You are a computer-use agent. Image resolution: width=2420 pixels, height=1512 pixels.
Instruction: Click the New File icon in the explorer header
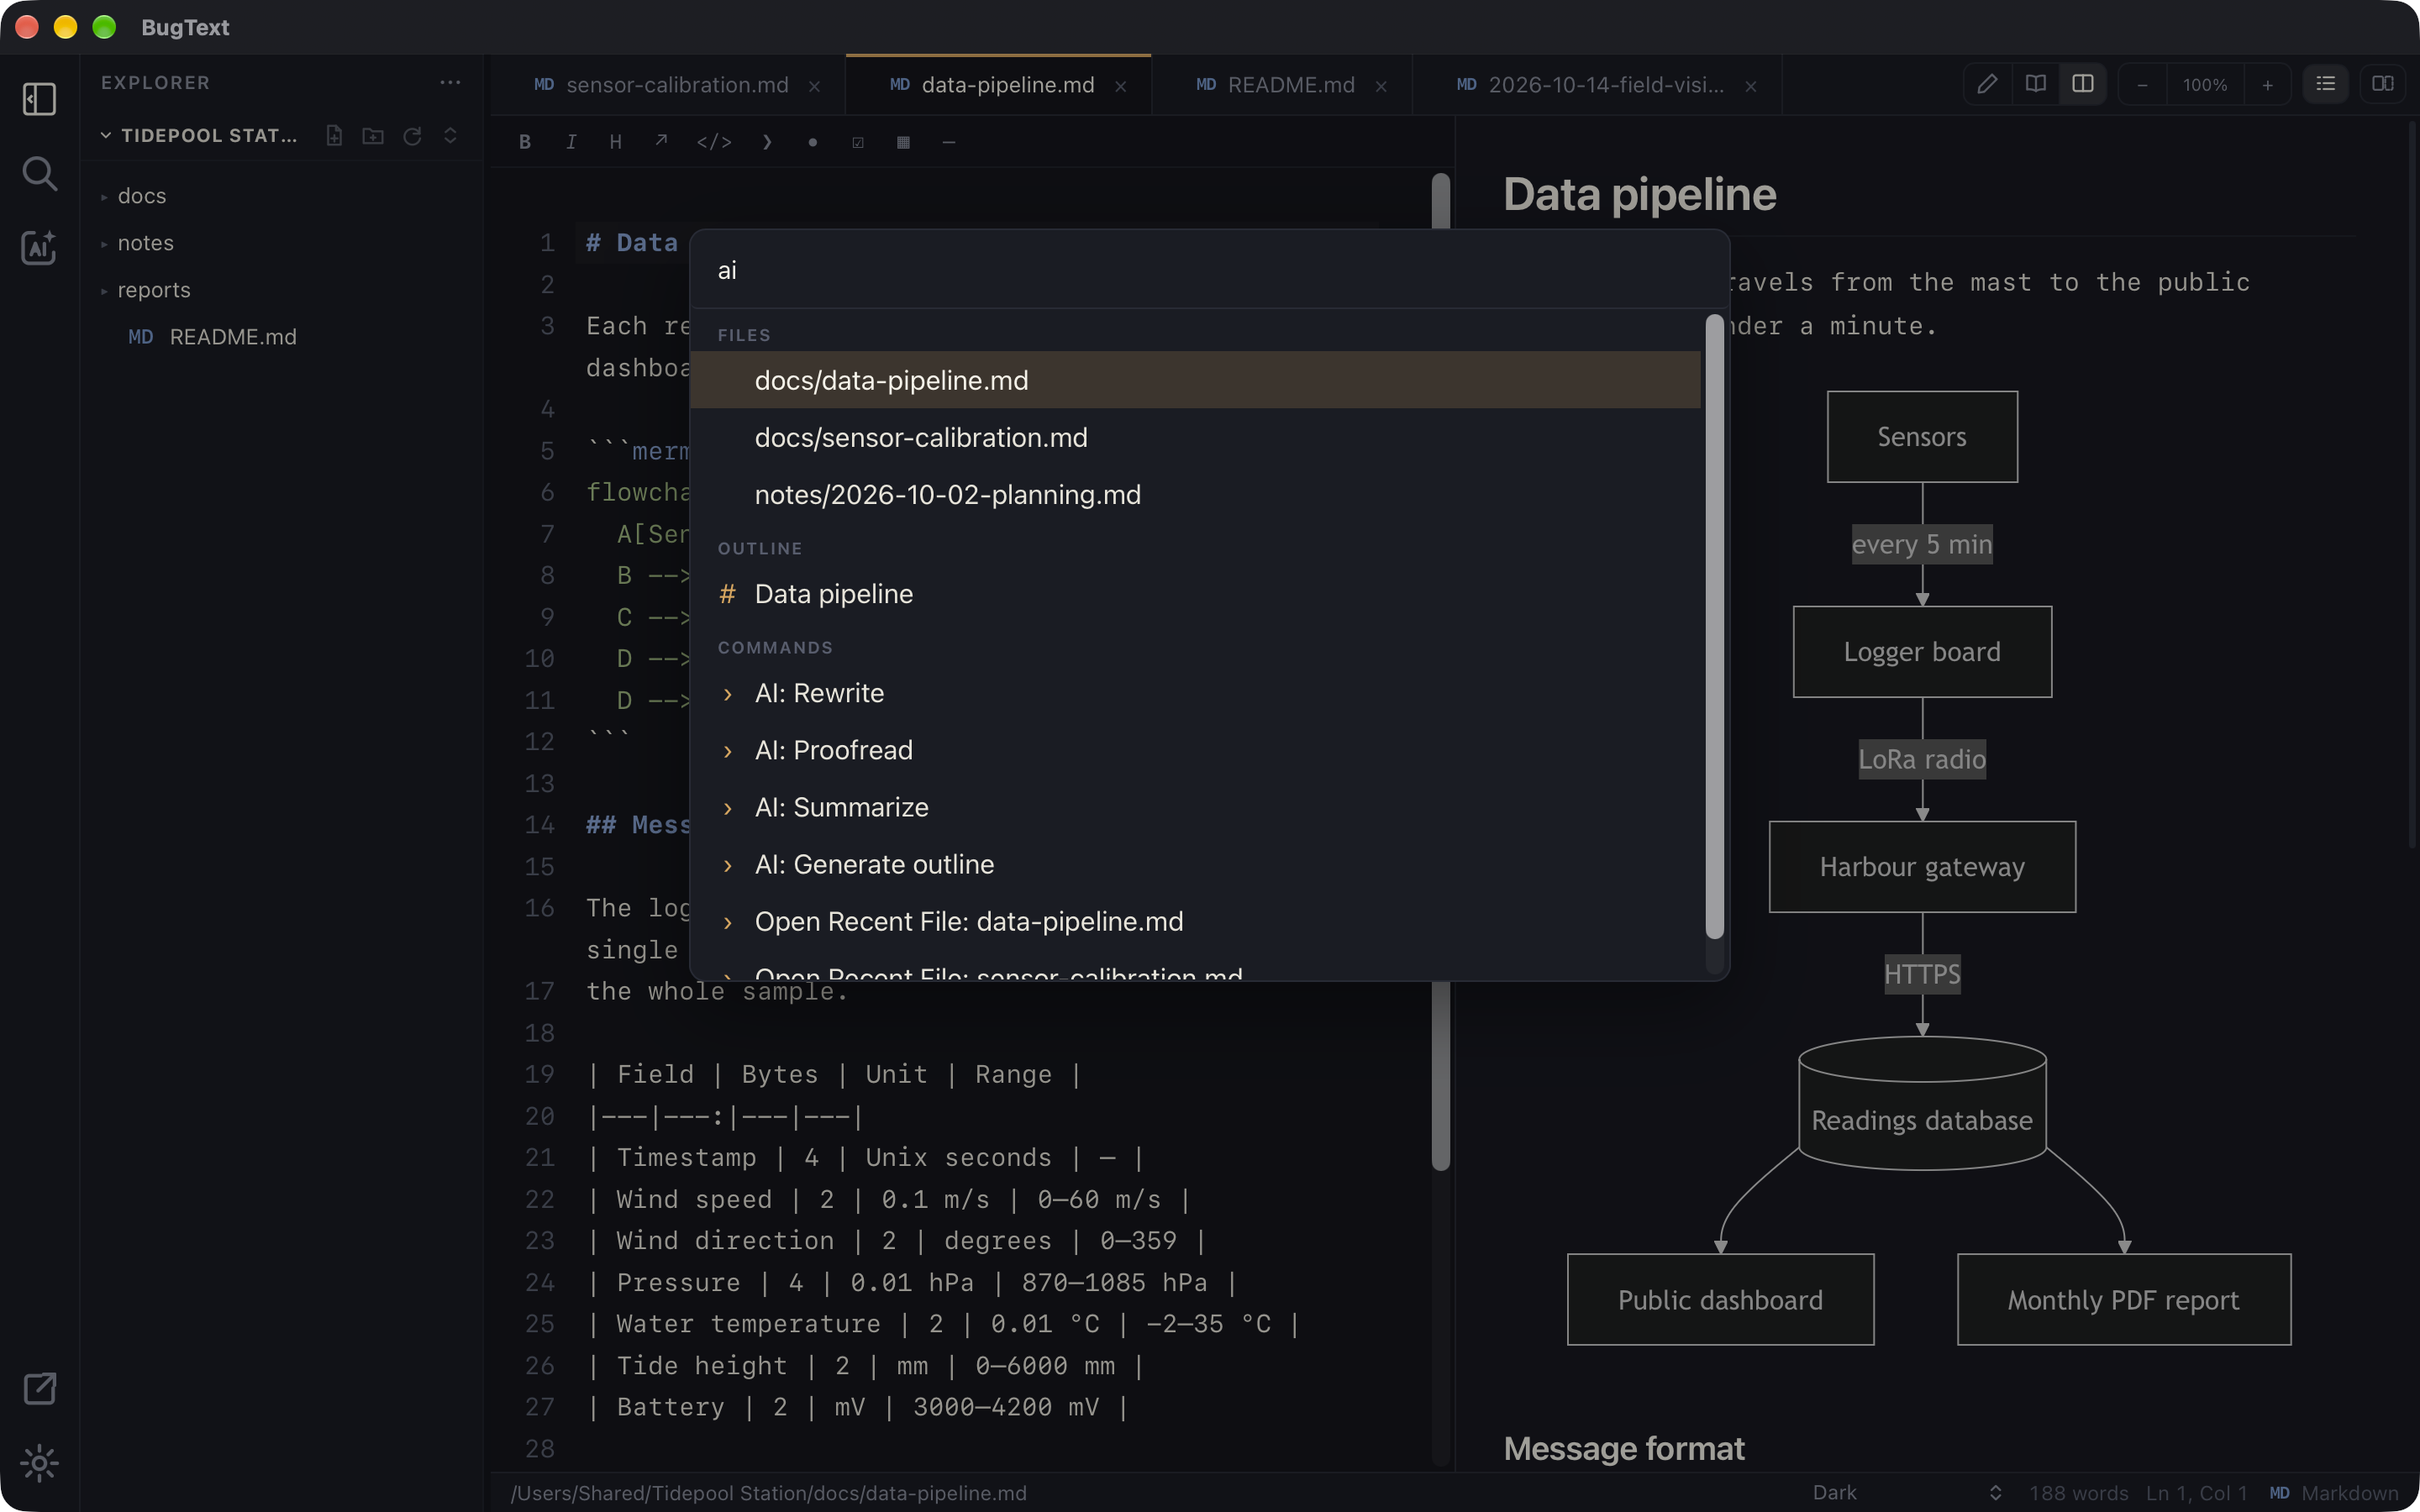click(334, 135)
